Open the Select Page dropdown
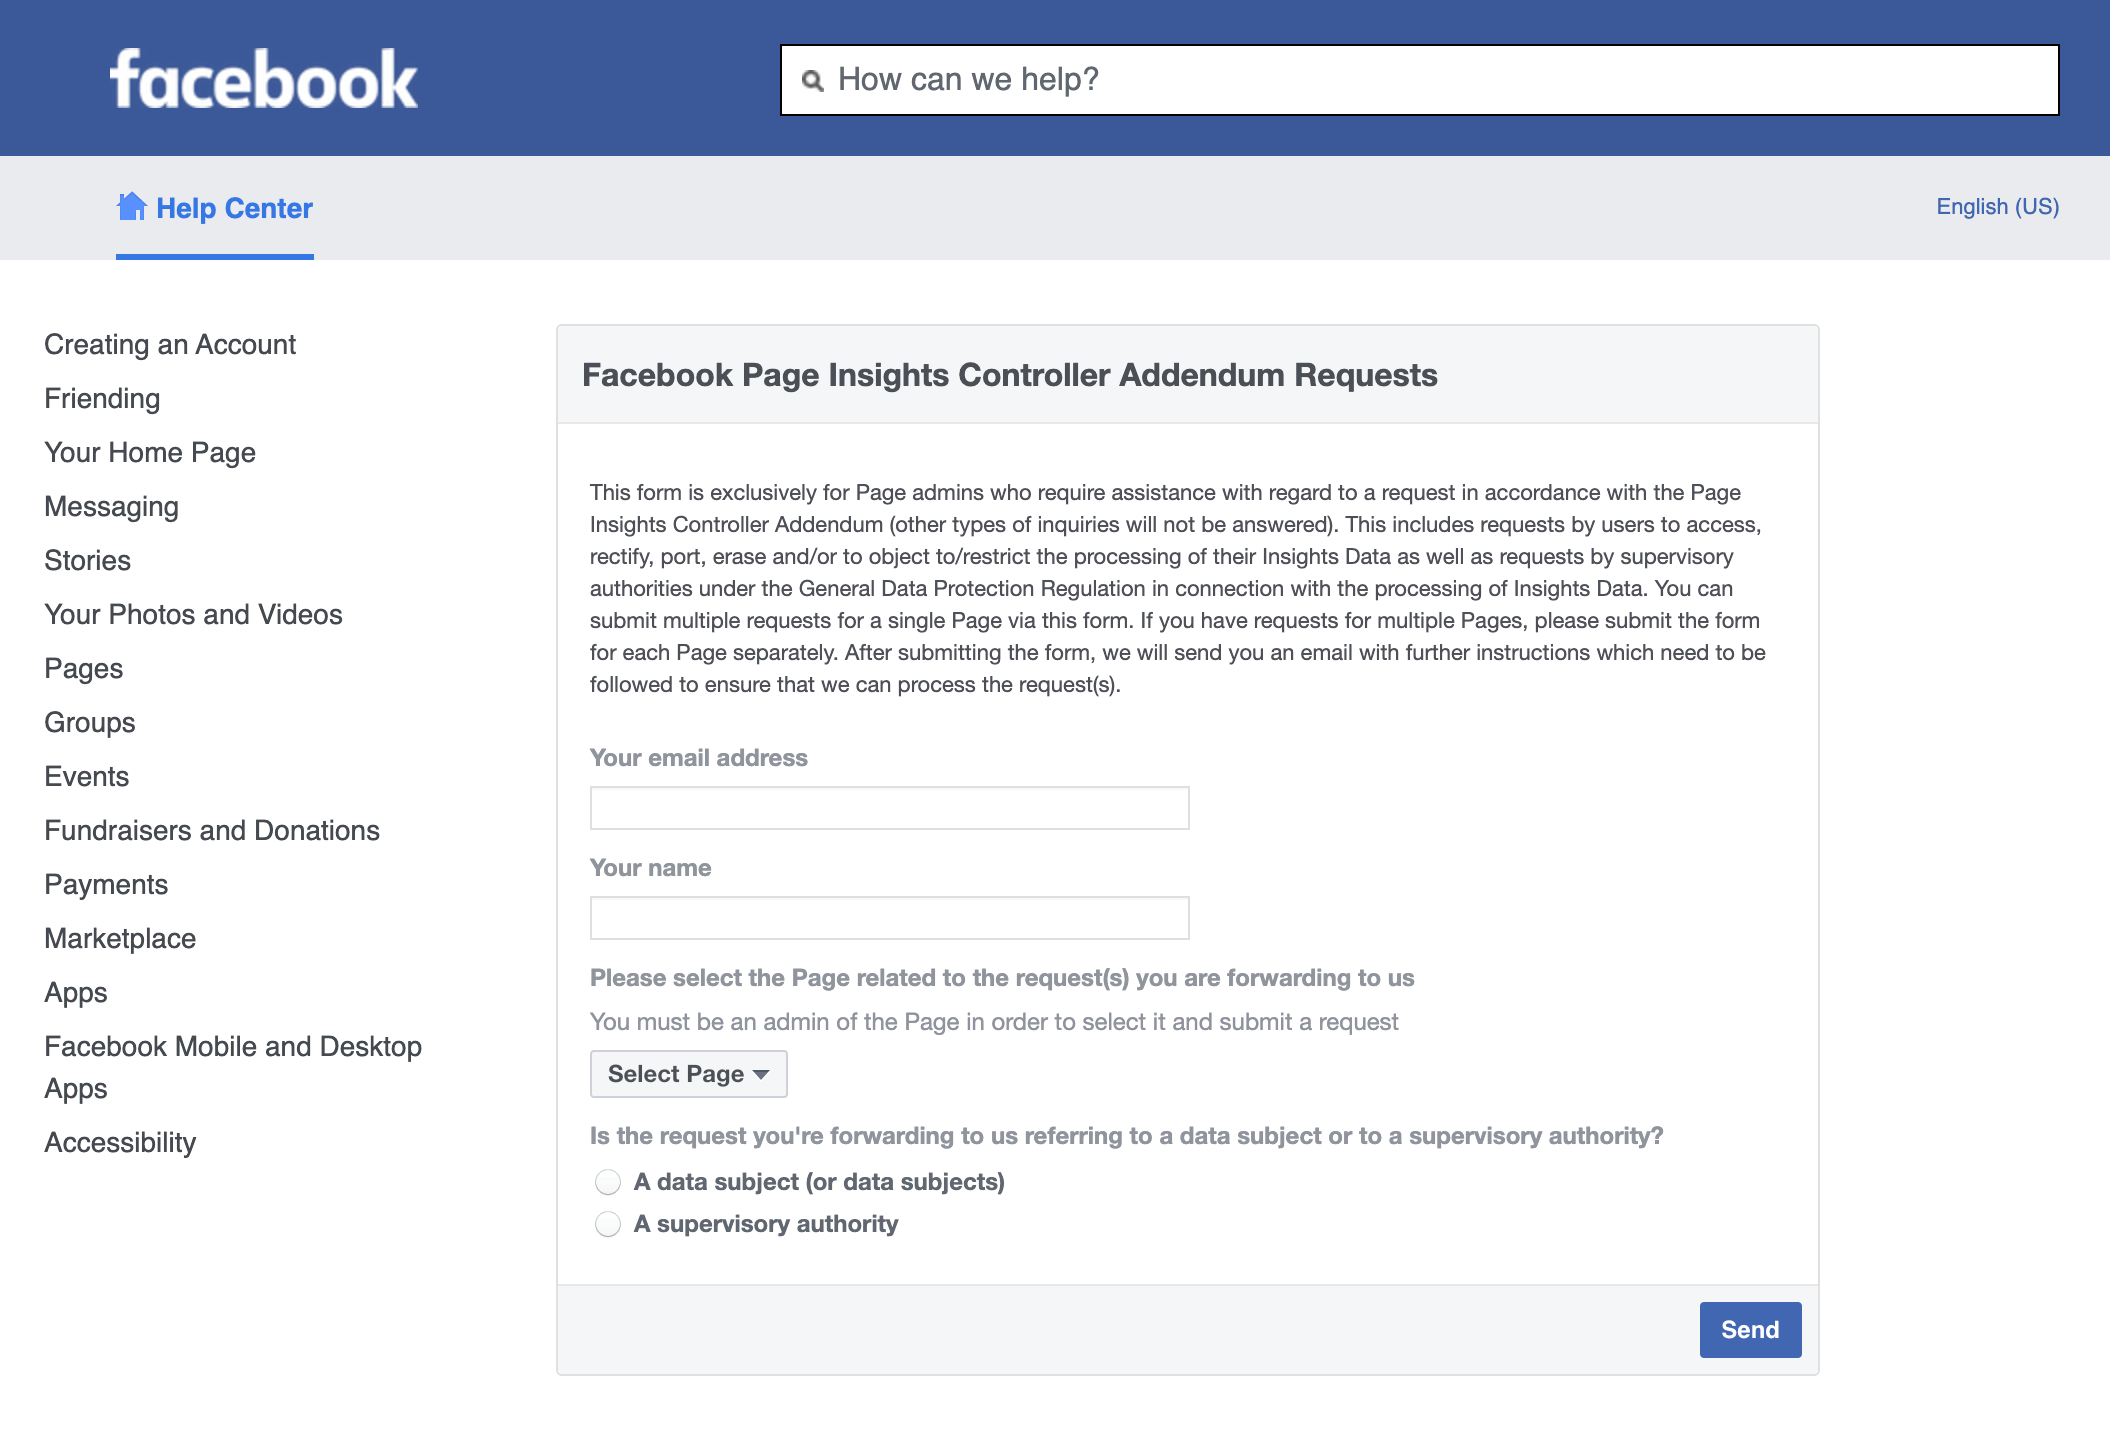 688,1073
